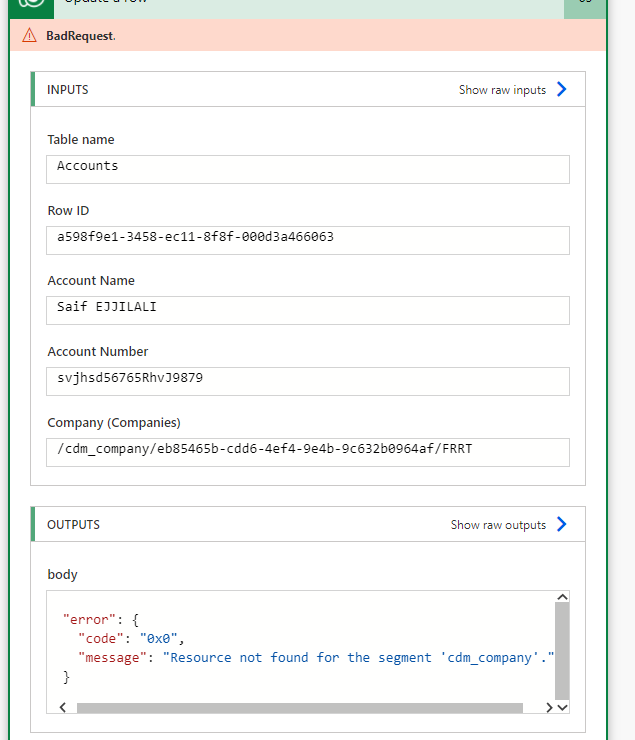635x740 pixels.
Task: Click the vertical scrollbar thumb in body output
Action: point(561,650)
